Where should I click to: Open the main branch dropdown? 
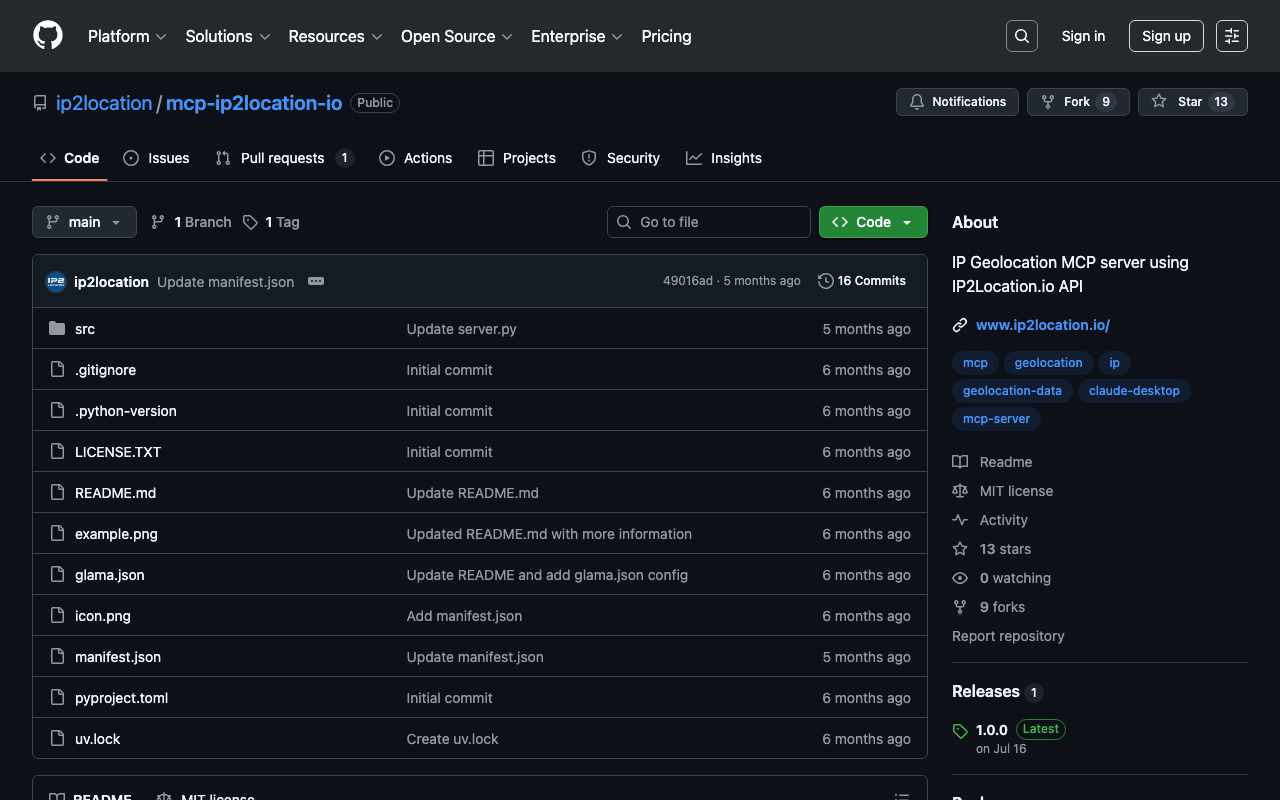point(84,222)
